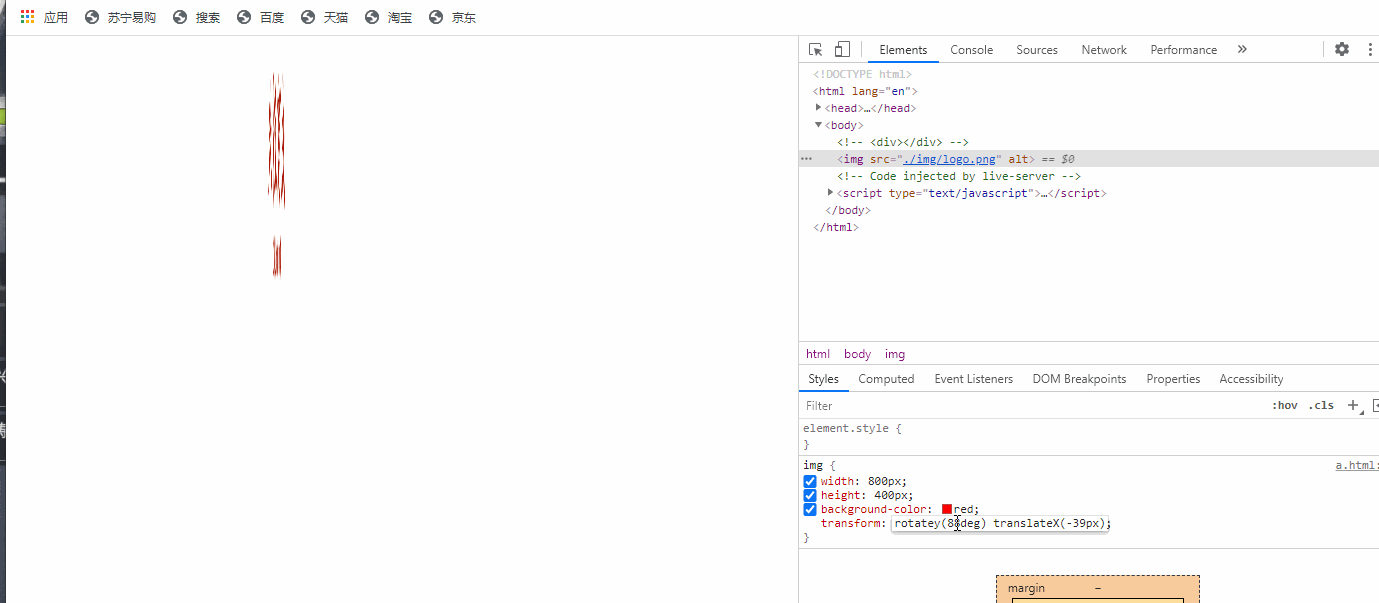Viewport: 1379px width, 603px height.
Task: Switch to the Elements tab
Action: [903, 50]
